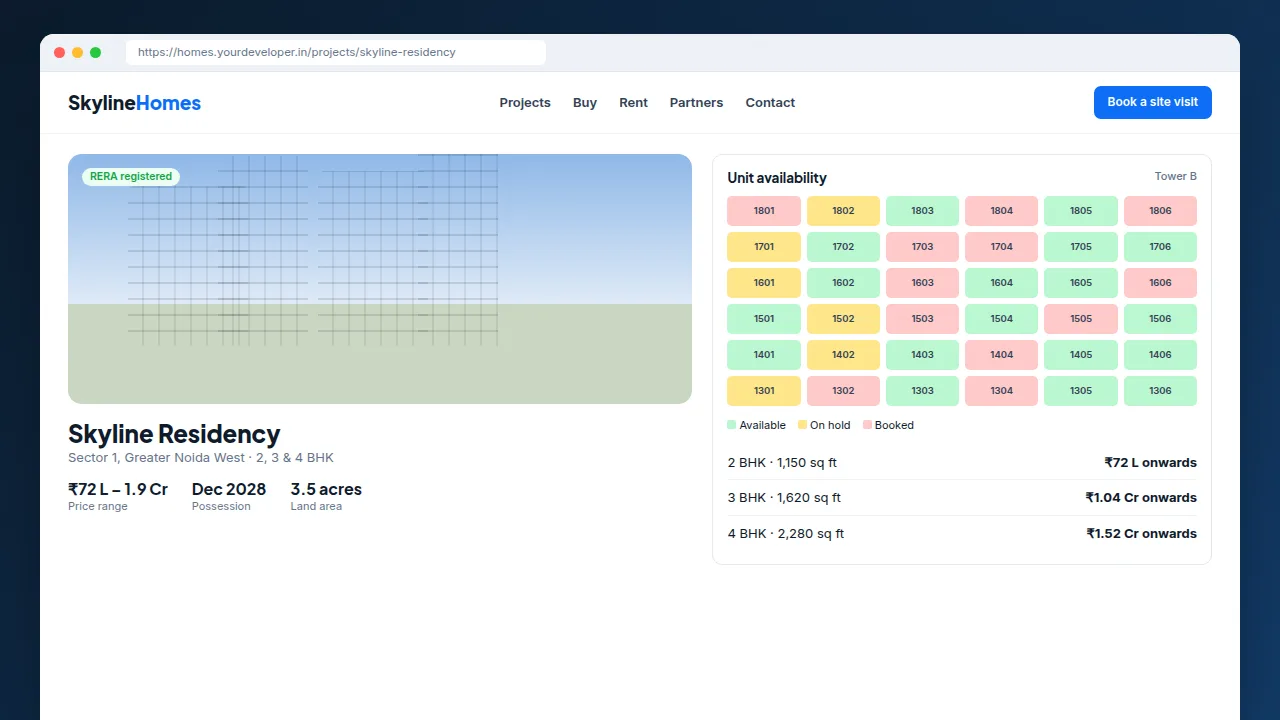Click the ₹72 L – 1.9 Cr price range
This screenshot has width=1280, height=720.
[118, 489]
